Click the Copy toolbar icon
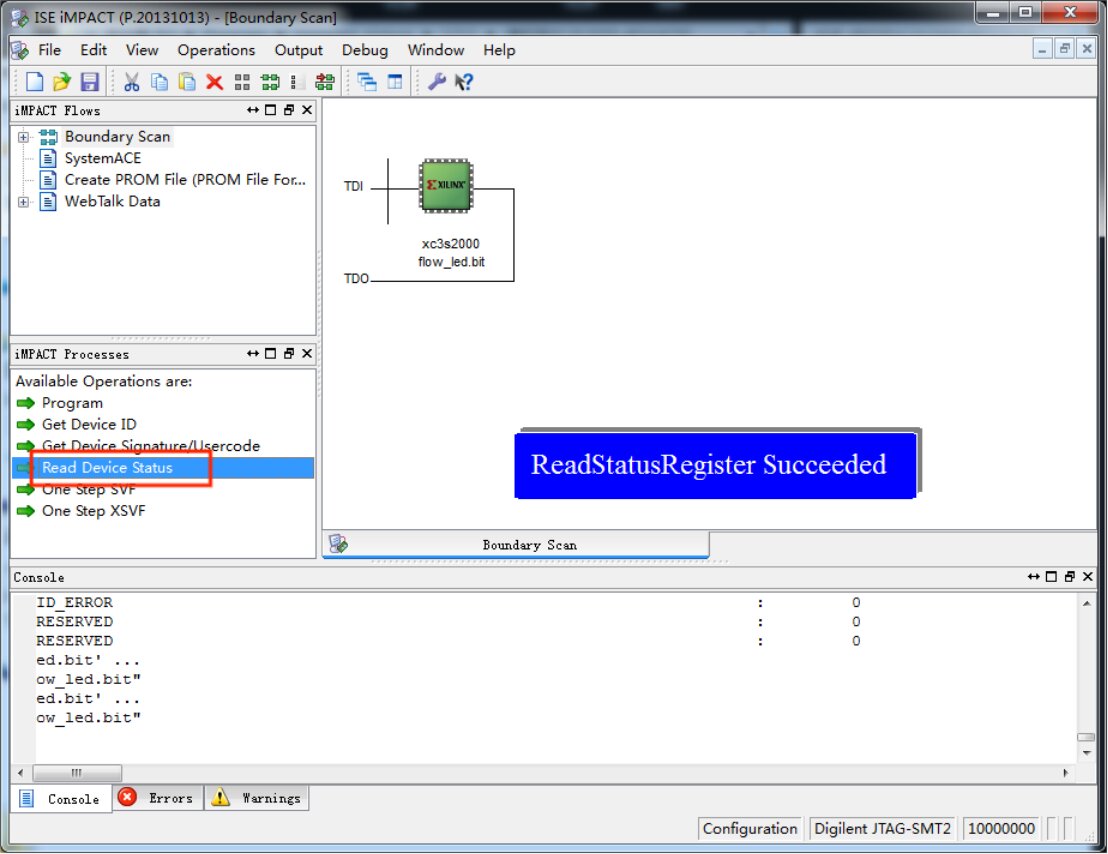The width and height of the screenshot is (1108, 854). [160, 82]
